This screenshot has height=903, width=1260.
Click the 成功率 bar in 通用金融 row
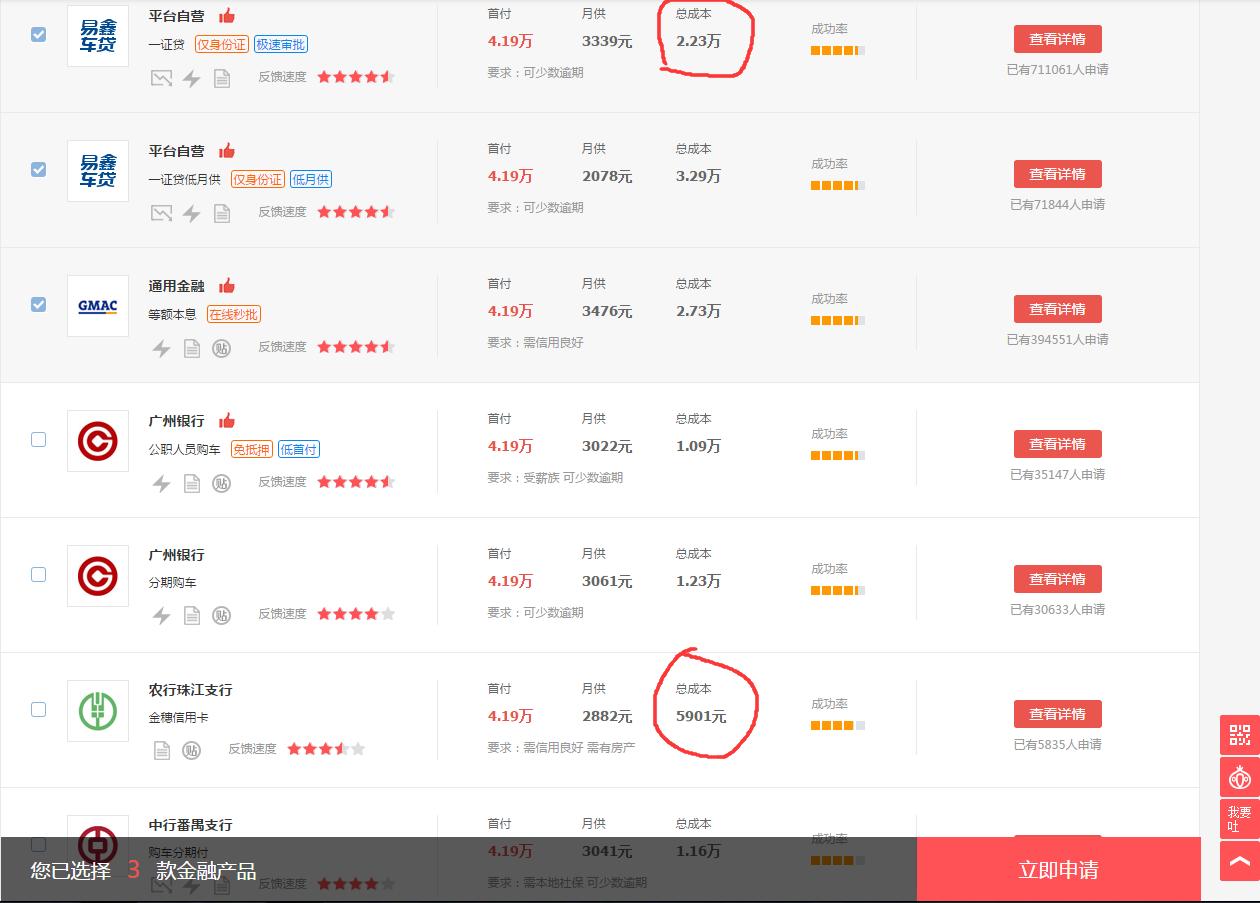click(x=838, y=320)
